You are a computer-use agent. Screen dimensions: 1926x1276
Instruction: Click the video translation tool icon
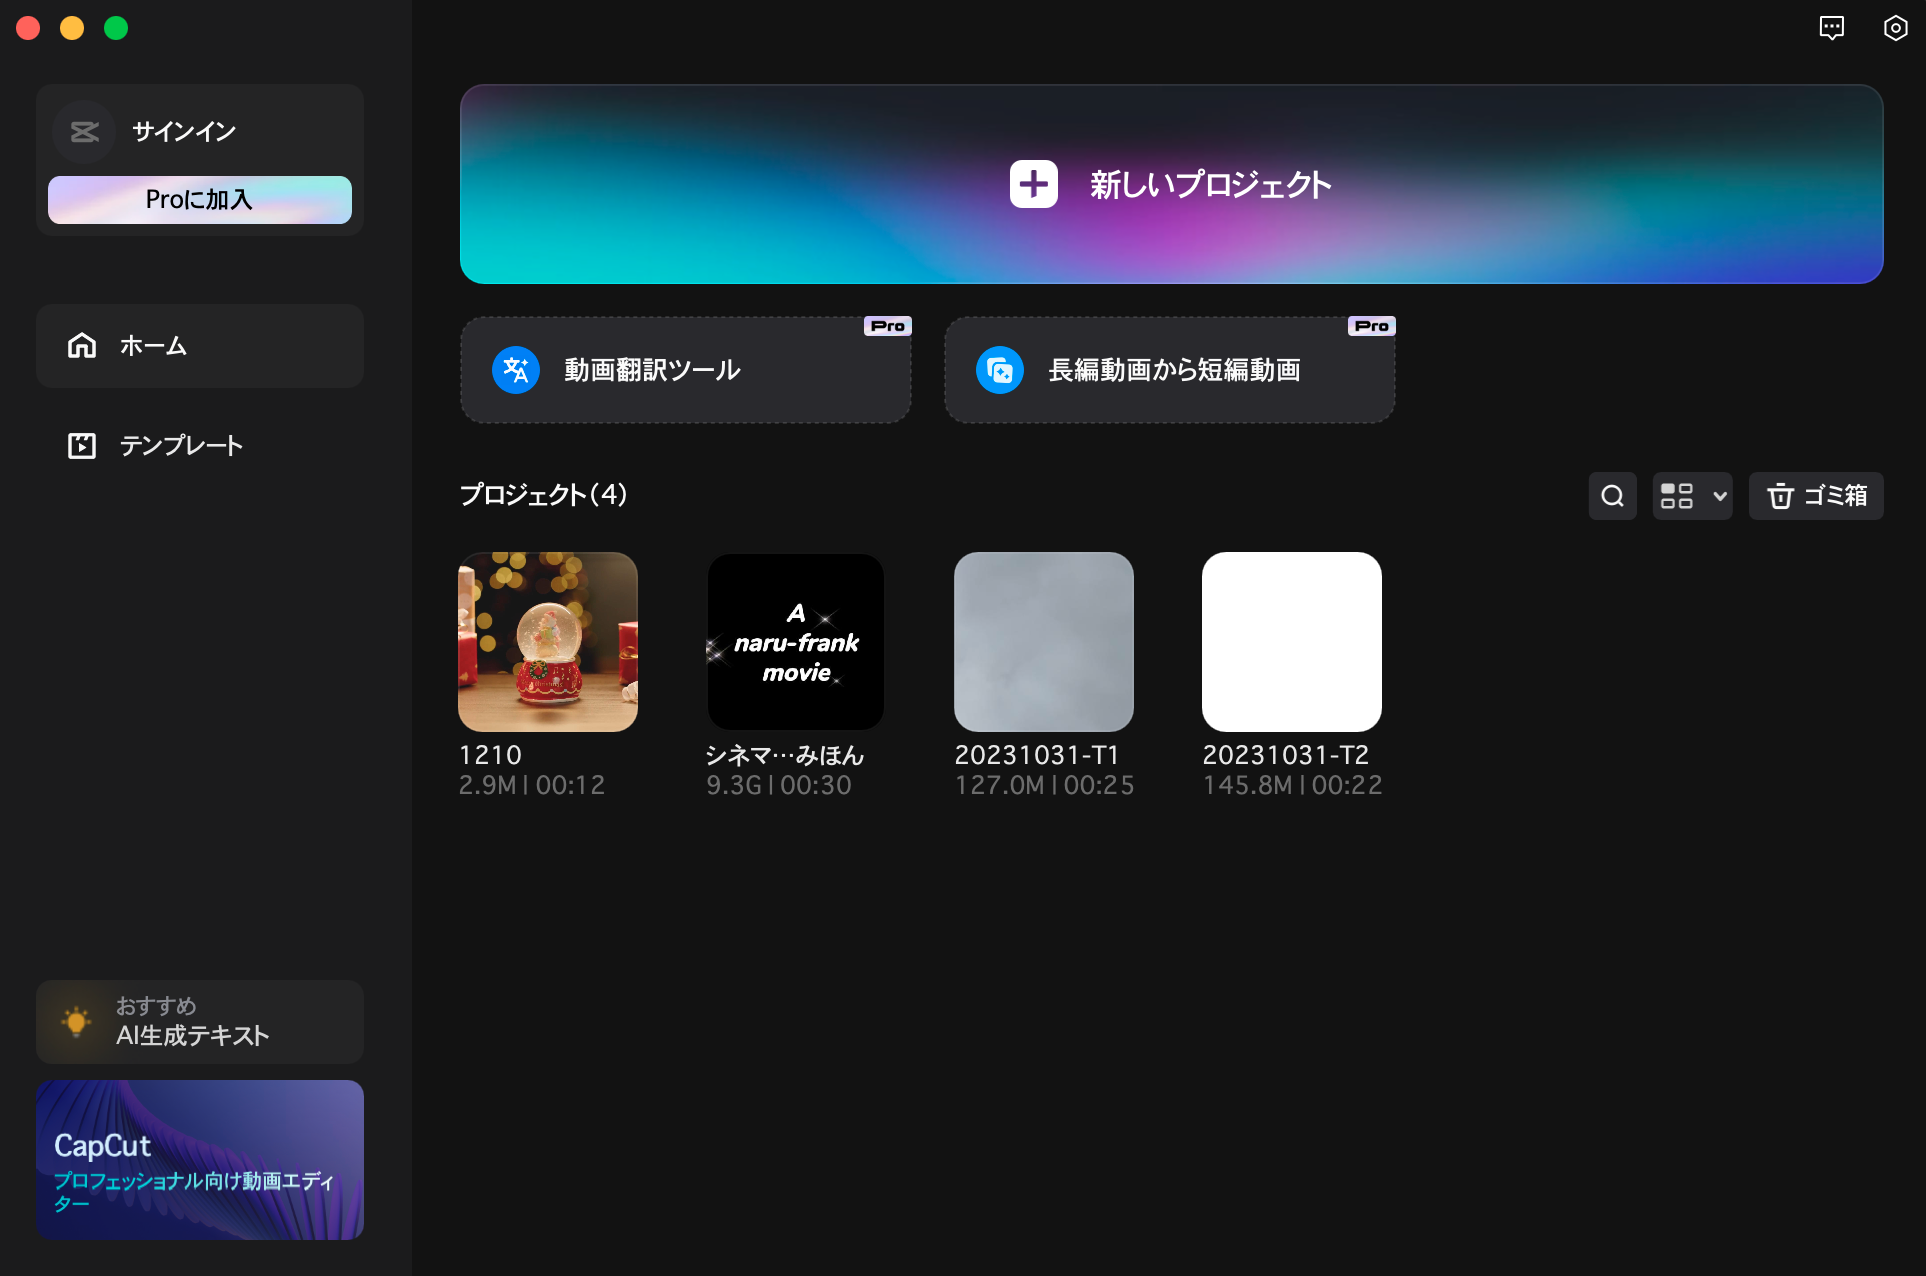click(516, 370)
